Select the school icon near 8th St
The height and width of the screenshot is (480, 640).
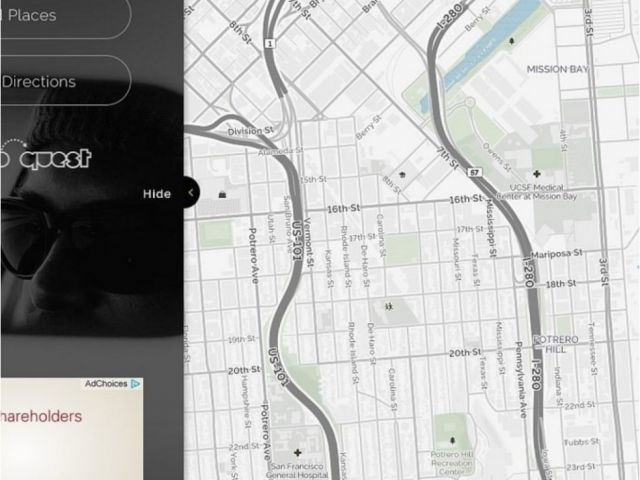[402, 173]
